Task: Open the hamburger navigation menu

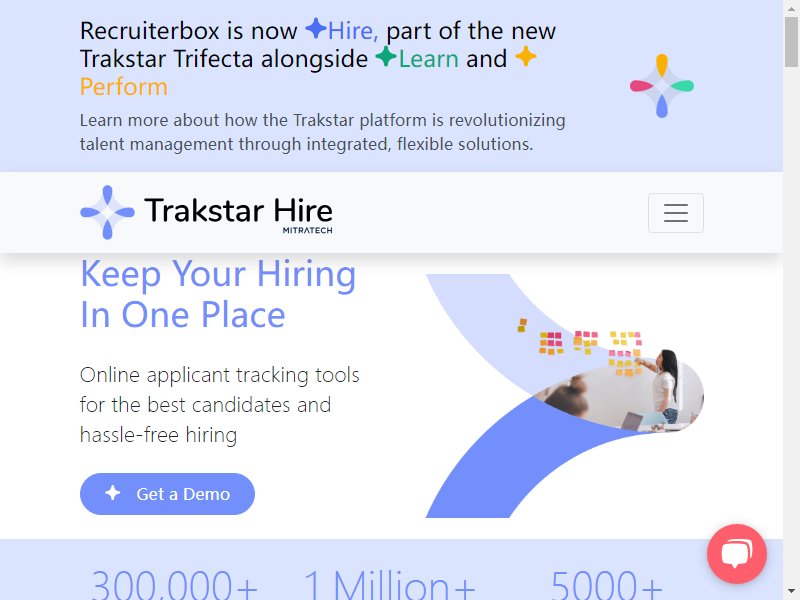Action: pyautogui.click(x=676, y=213)
